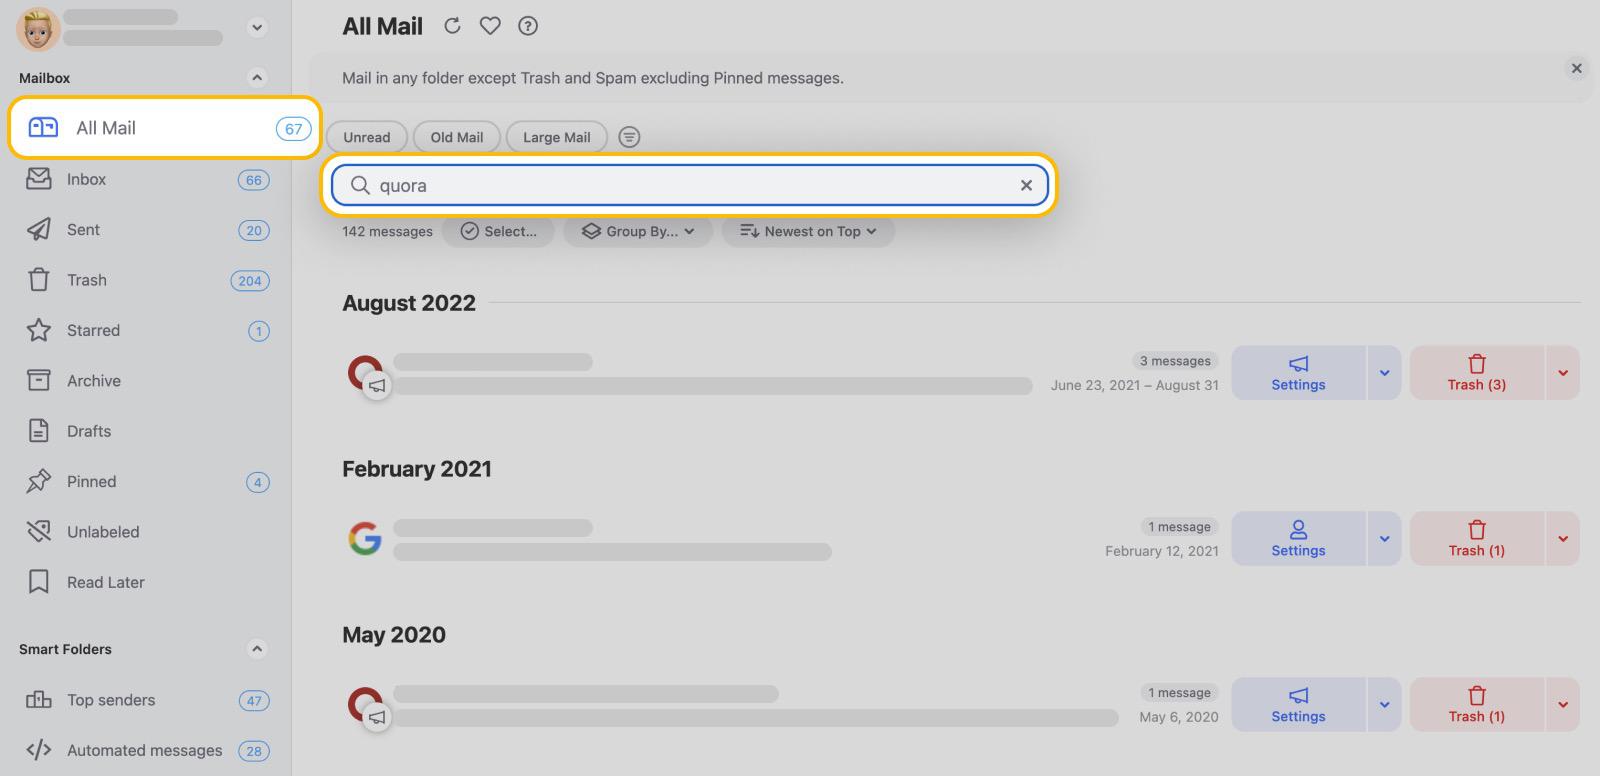Click the search magnifier icon
Viewport: 1600px width, 776px height.
(360, 185)
